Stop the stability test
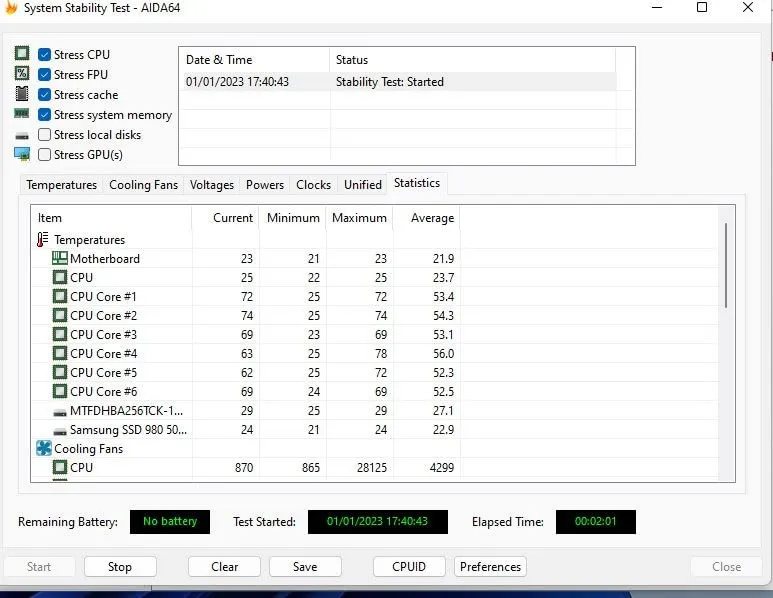Viewport: 773px width, 598px height. tap(120, 566)
